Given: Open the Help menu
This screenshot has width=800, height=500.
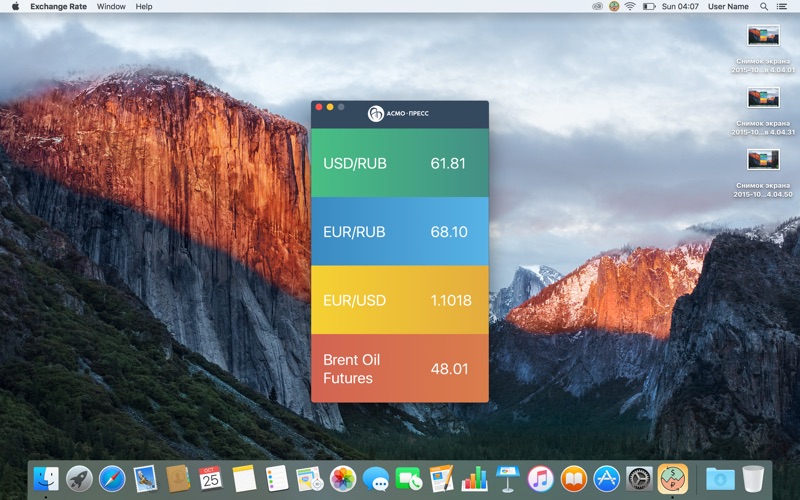Looking at the screenshot, I should (x=144, y=7).
